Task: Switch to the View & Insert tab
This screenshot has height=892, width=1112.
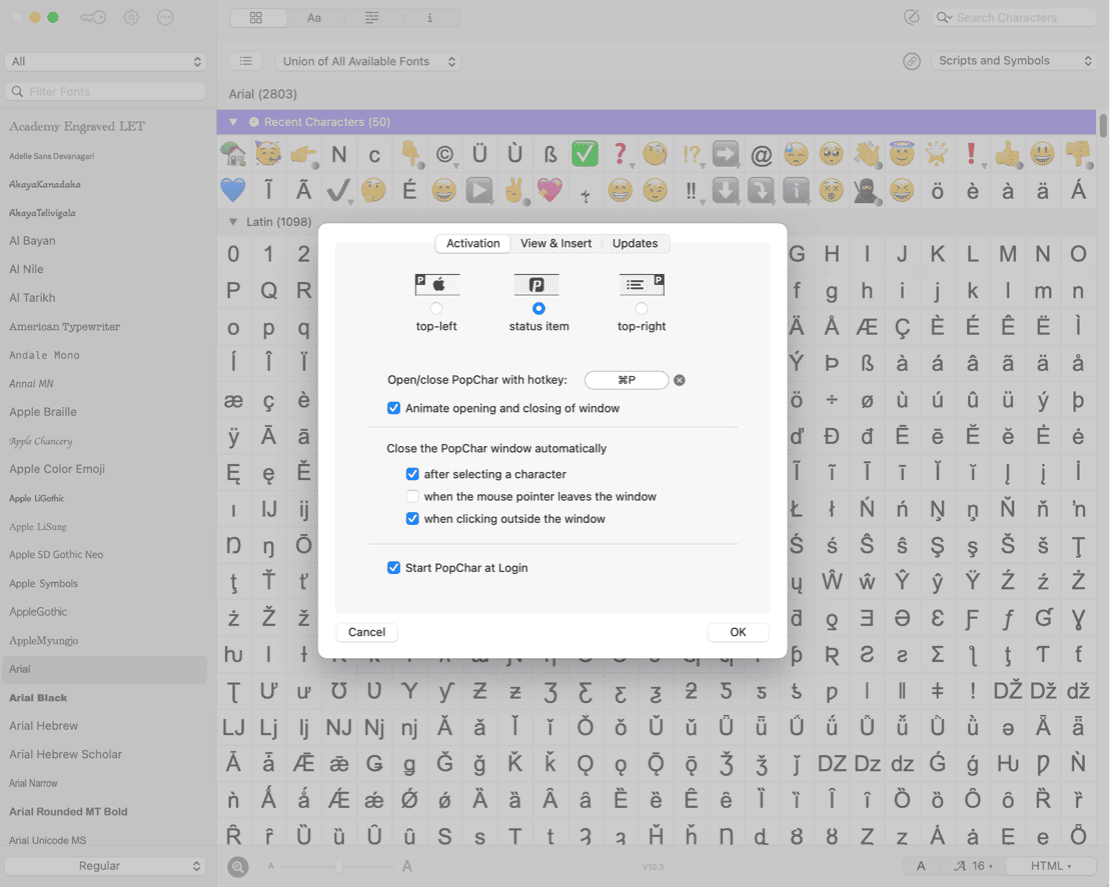Action: pos(556,243)
